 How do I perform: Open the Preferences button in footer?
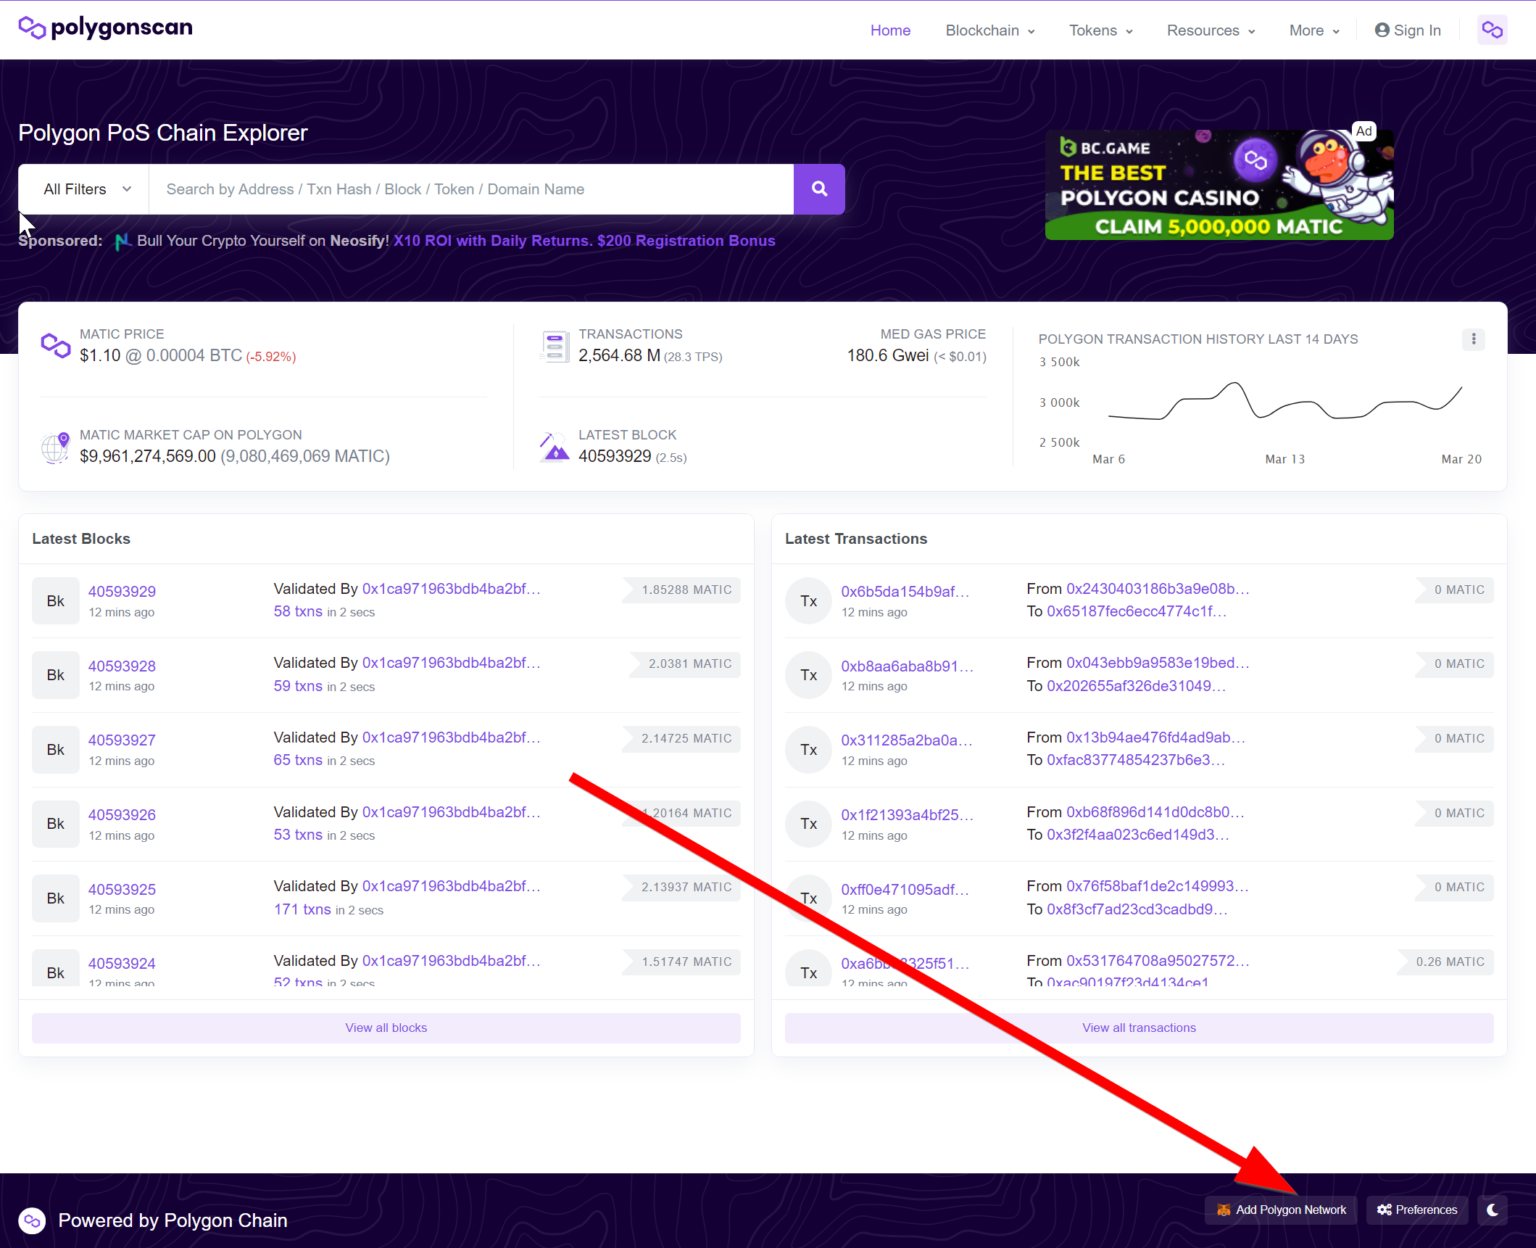(x=1417, y=1210)
